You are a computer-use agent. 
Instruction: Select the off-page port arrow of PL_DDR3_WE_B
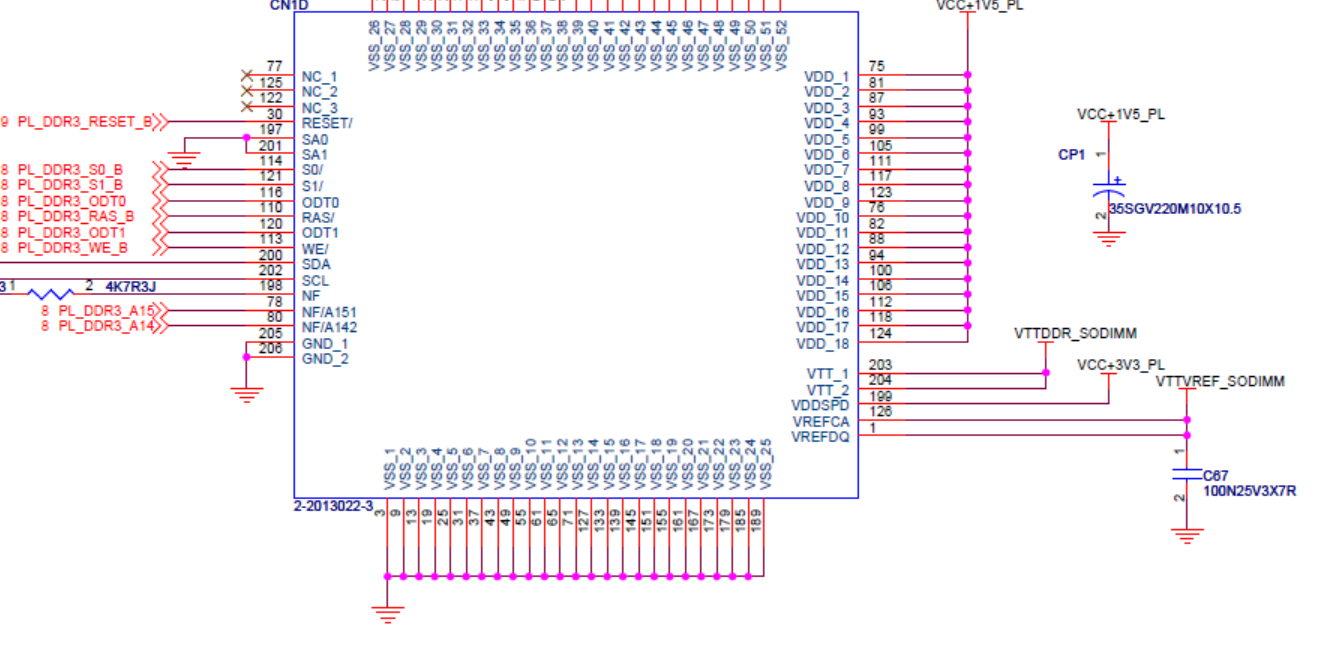point(159,248)
